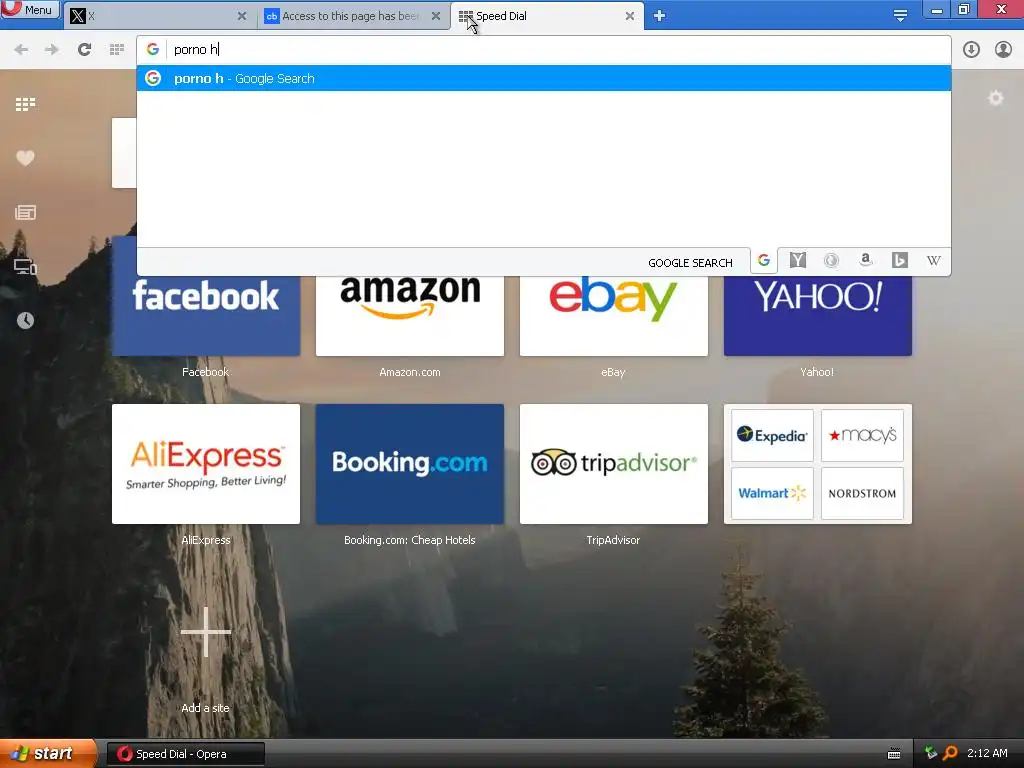This screenshot has height=768, width=1024.
Task: Choose Amazon search engine icon
Action: [x=865, y=261]
